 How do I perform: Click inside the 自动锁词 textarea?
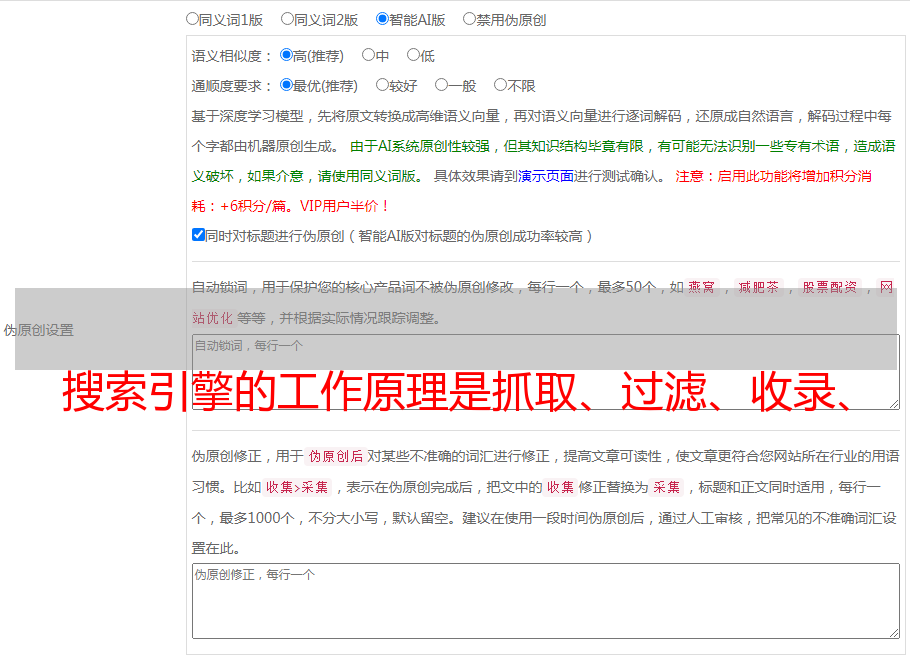(546, 372)
